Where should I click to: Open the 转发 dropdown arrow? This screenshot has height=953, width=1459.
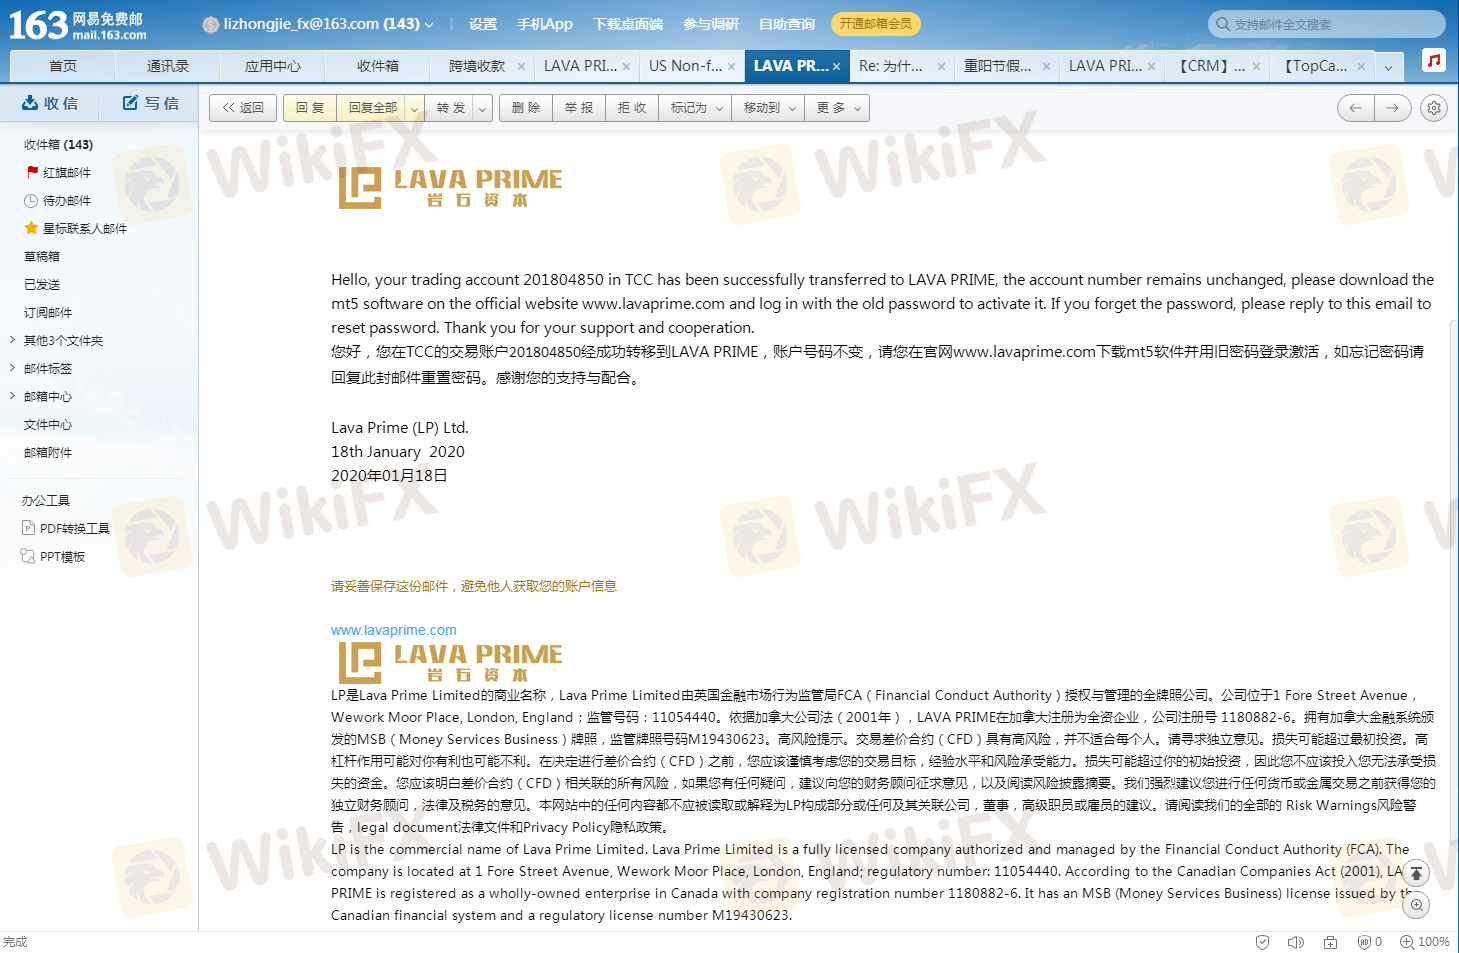[x=483, y=108]
